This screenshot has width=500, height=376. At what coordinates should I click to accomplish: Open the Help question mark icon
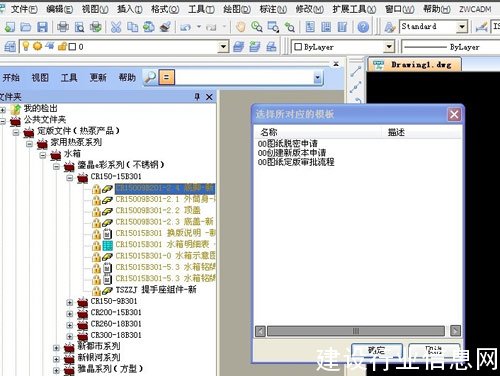[x=363, y=27]
